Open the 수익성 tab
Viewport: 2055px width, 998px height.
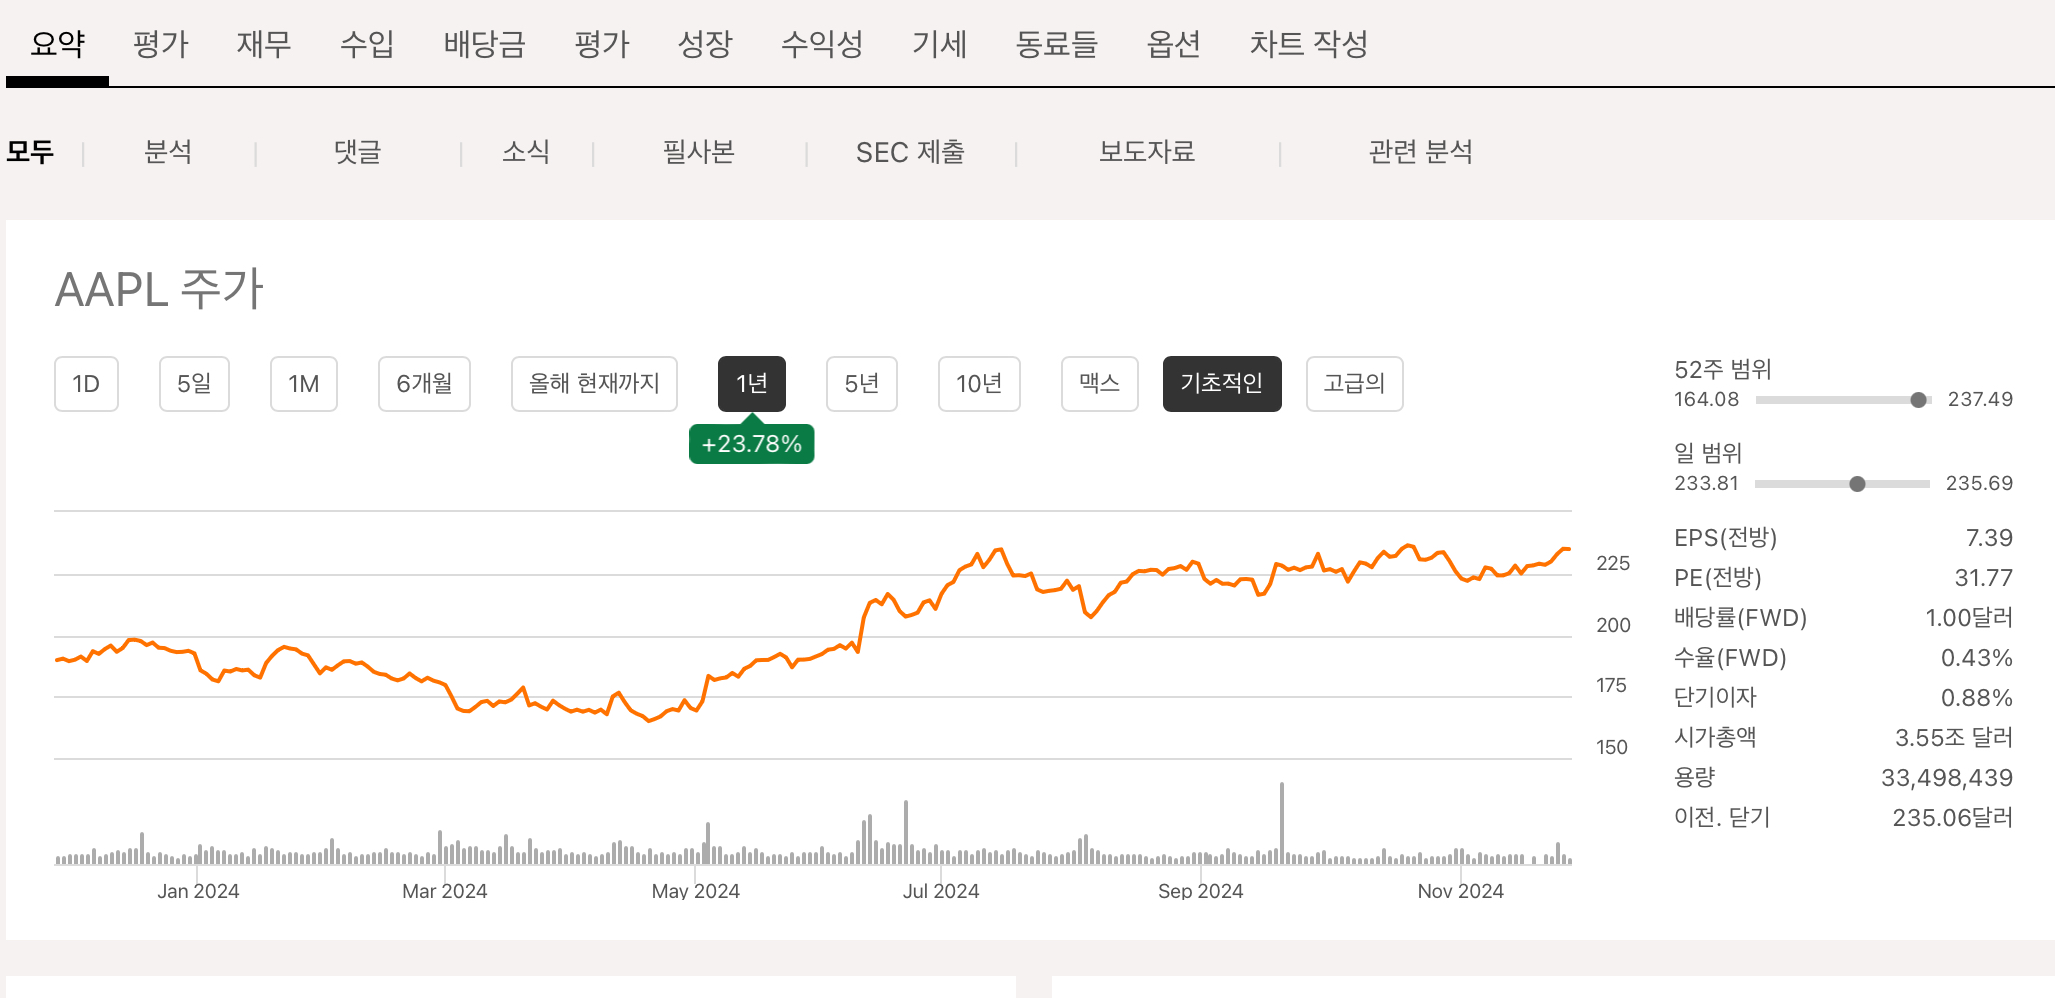[x=822, y=44]
